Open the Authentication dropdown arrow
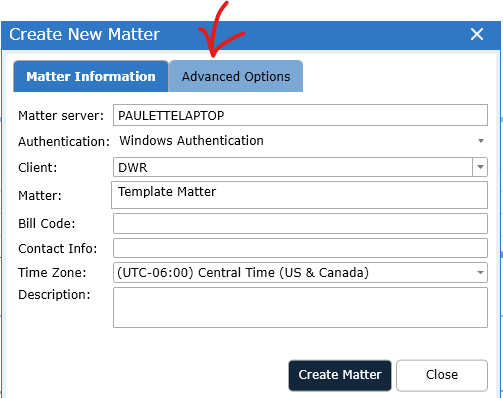 click(x=481, y=141)
